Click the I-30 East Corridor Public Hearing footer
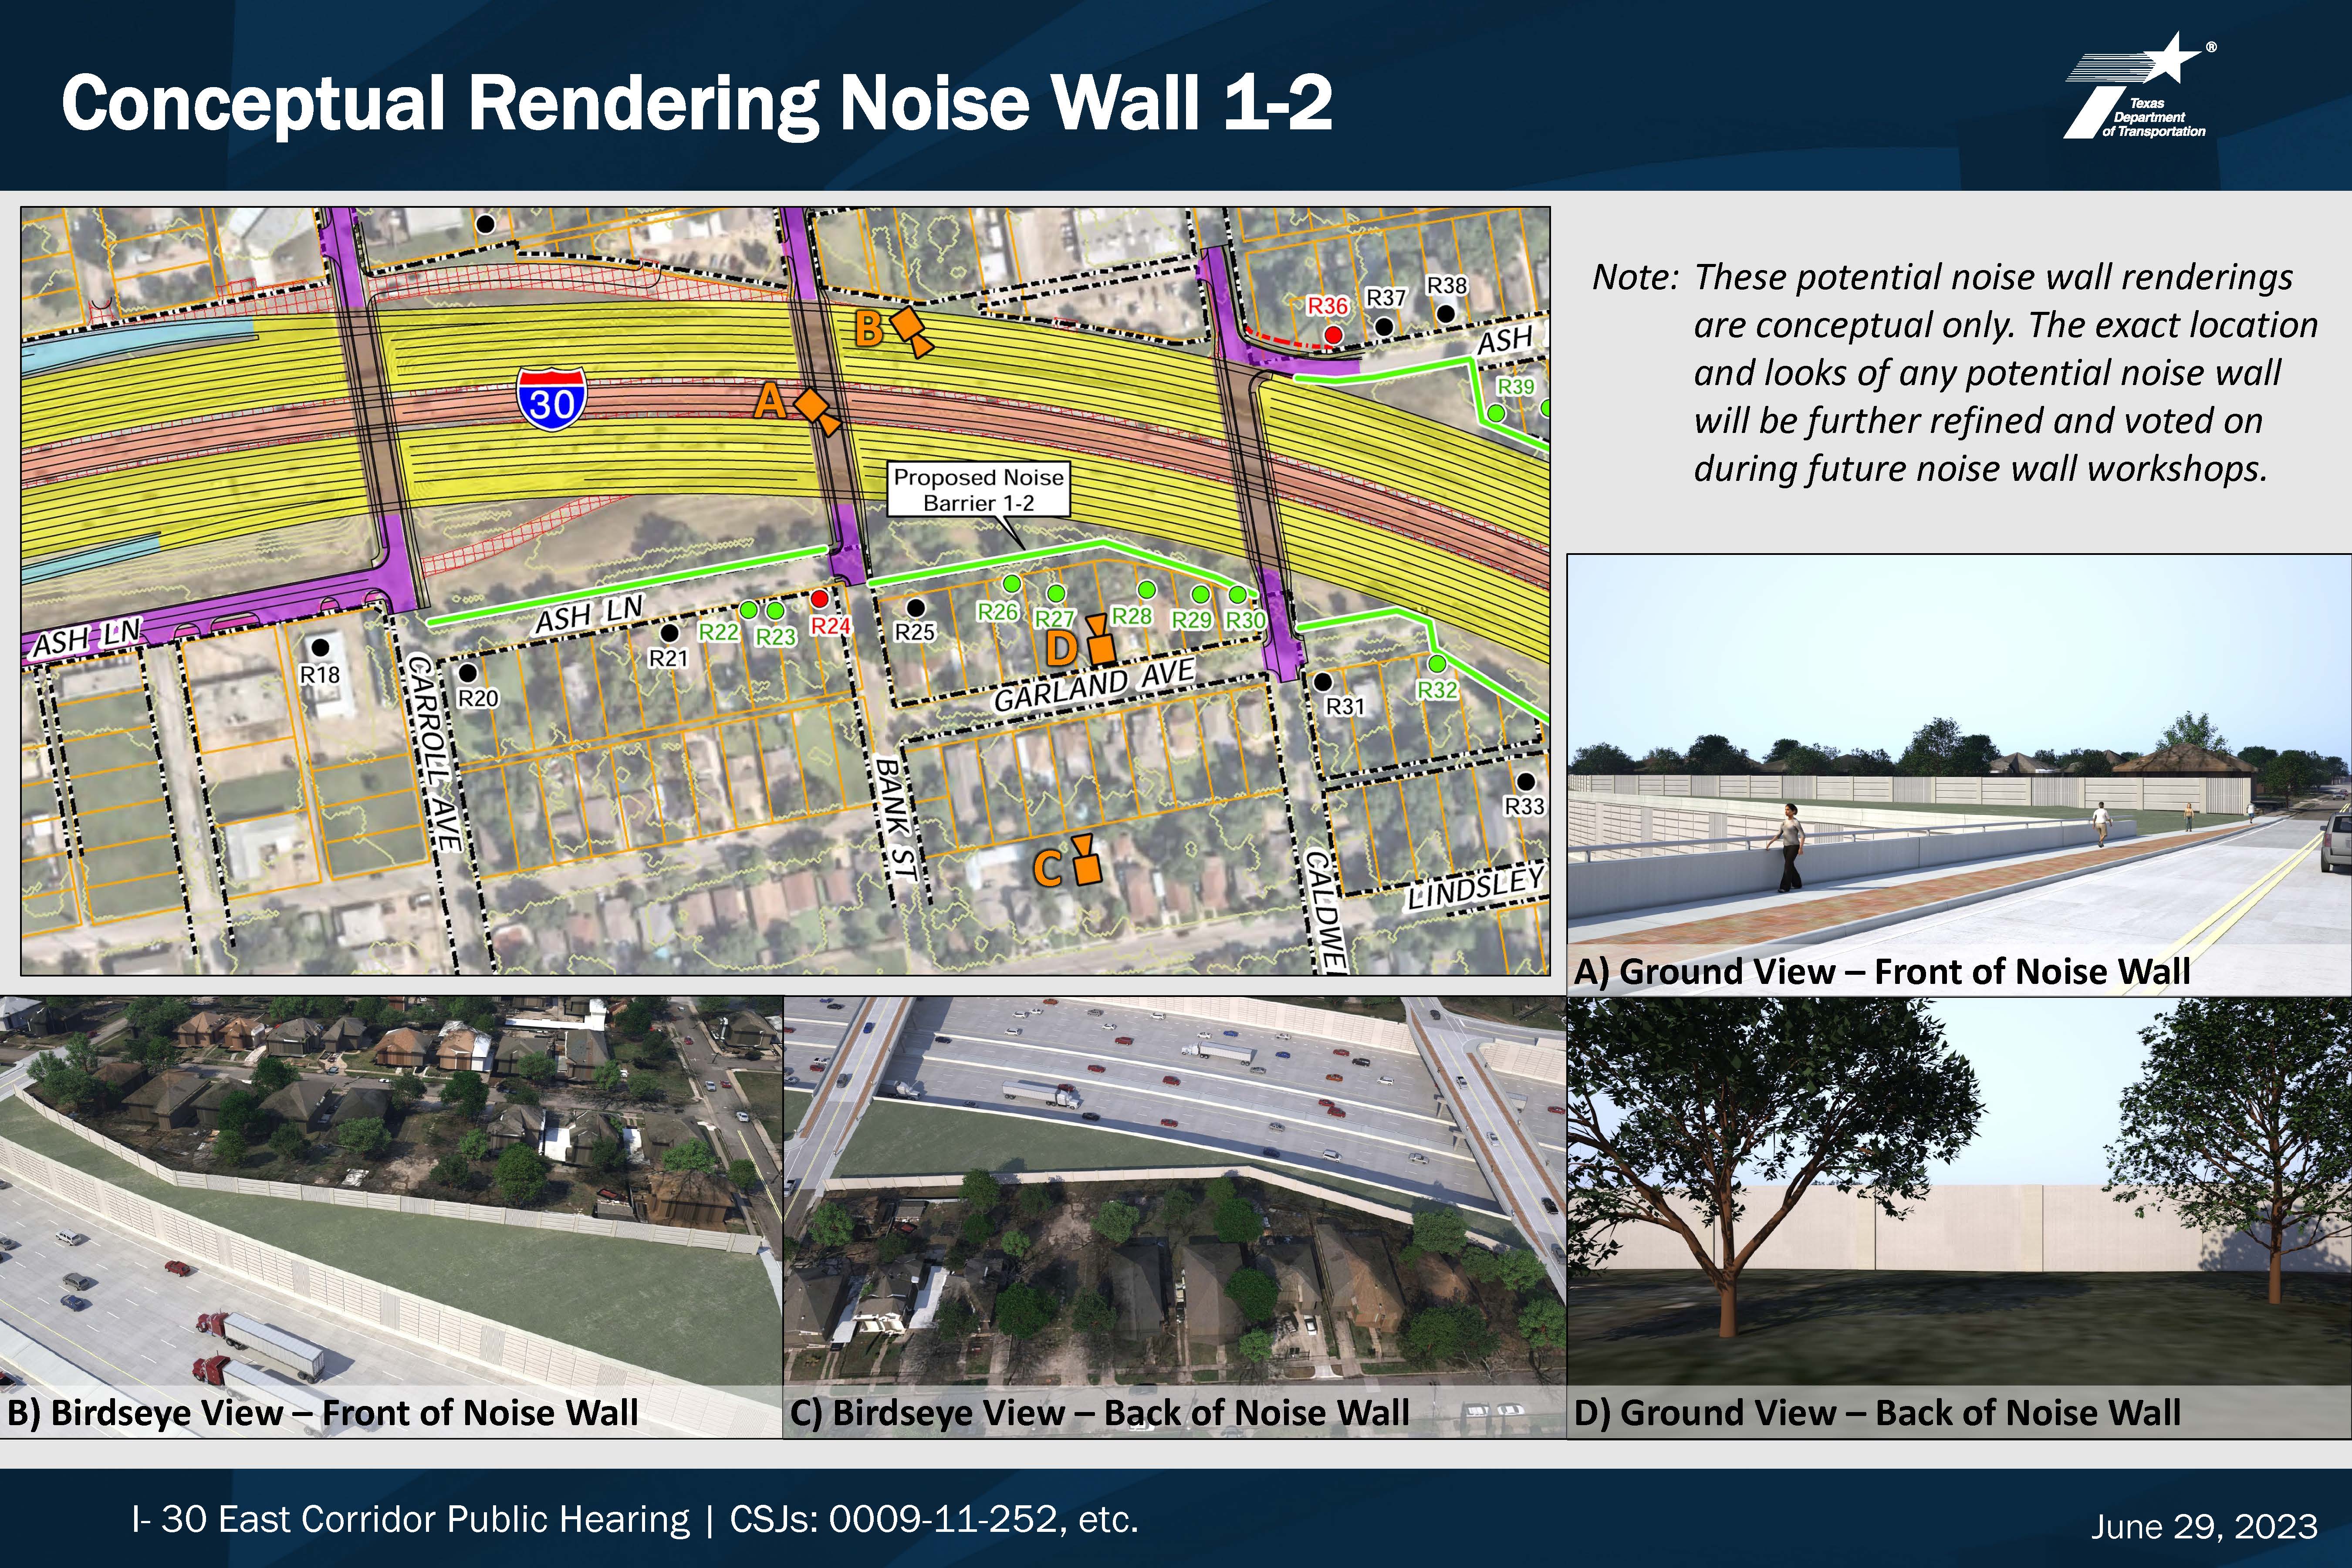 (635, 1520)
